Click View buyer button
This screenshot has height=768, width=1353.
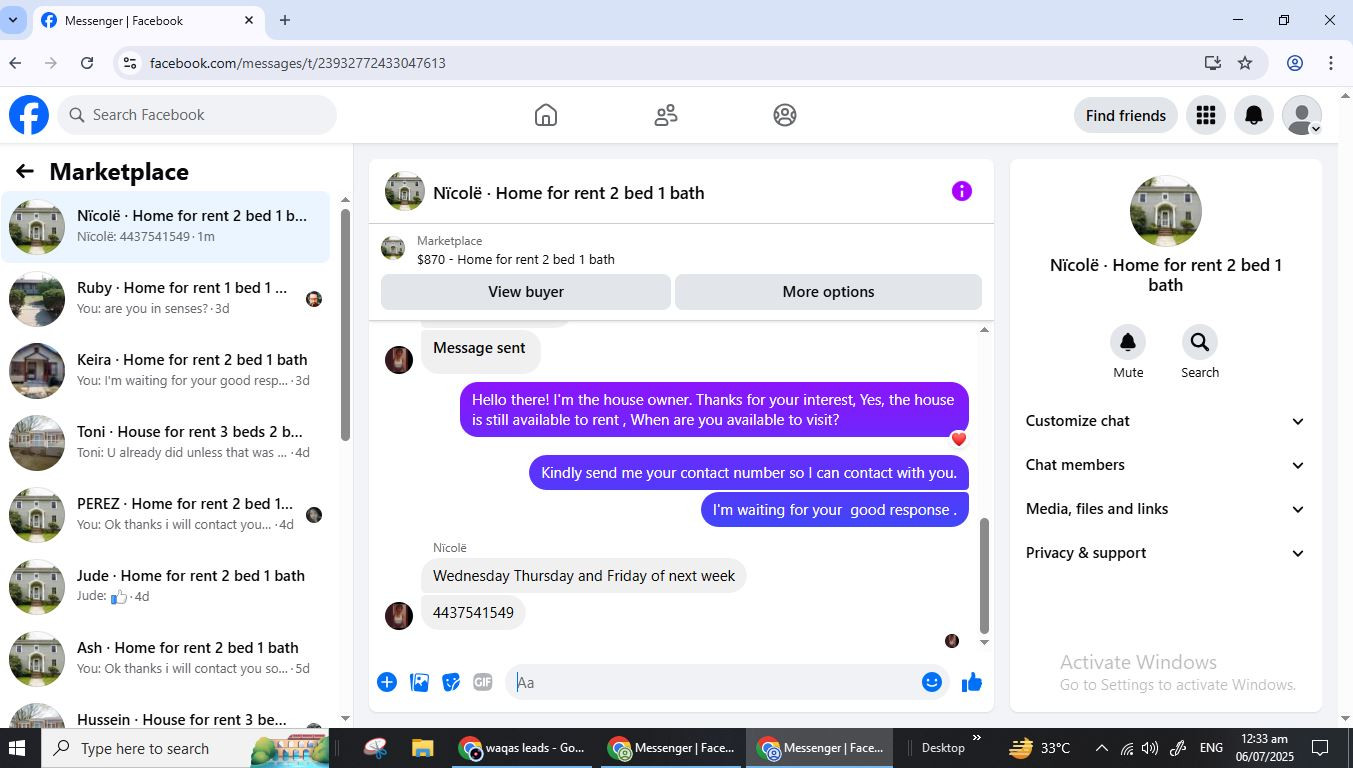click(526, 292)
